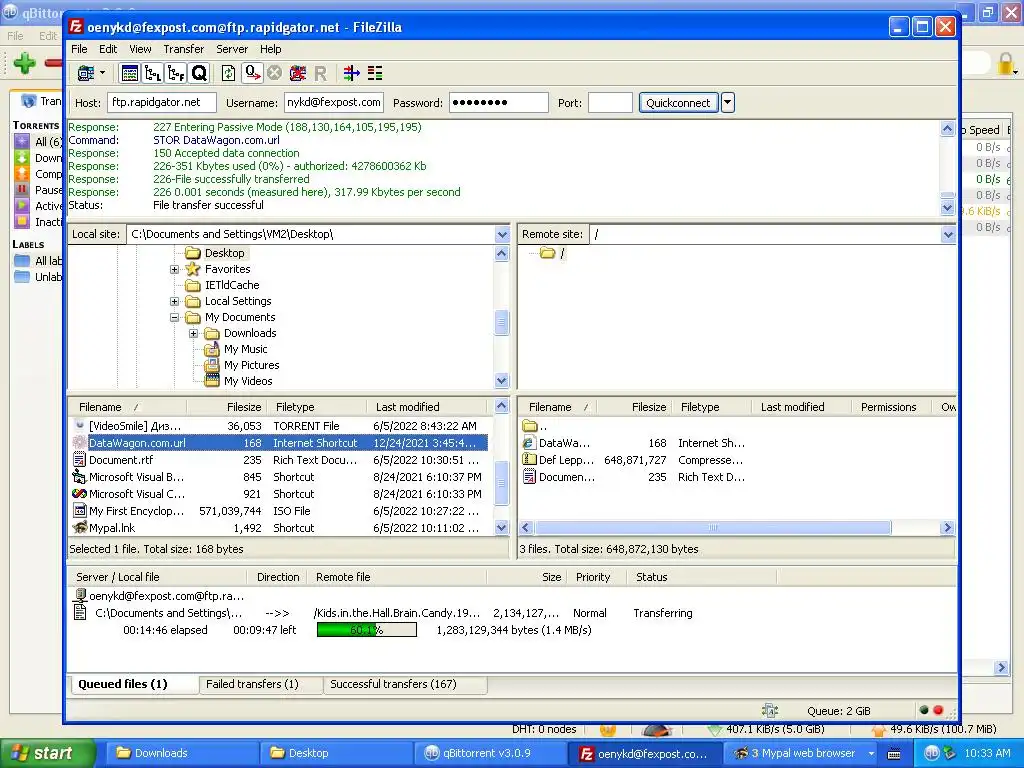Click the Host input field
This screenshot has height=768, width=1024.
(x=161, y=103)
